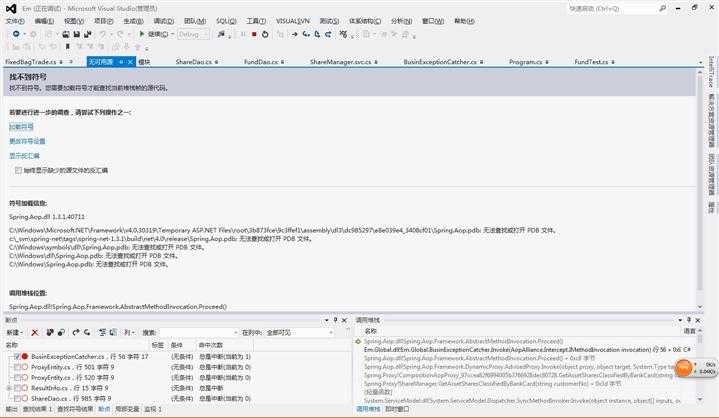Switch to the FundDao.cs tab
719x418 pixels.
(x=261, y=61)
